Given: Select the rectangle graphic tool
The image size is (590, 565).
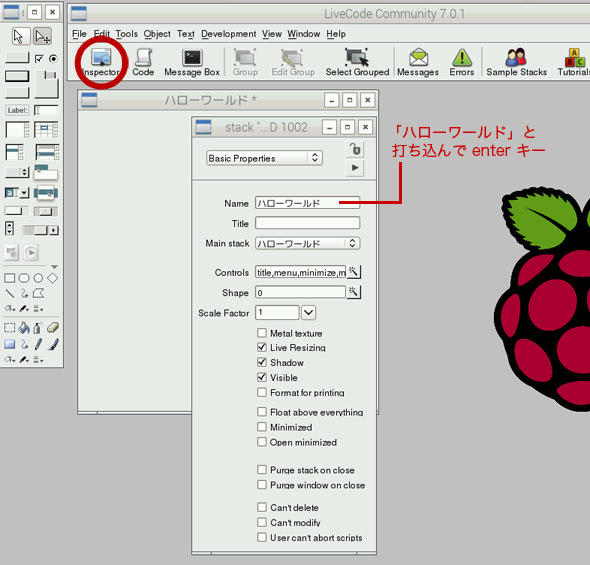Looking at the screenshot, I should click(x=10, y=278).
